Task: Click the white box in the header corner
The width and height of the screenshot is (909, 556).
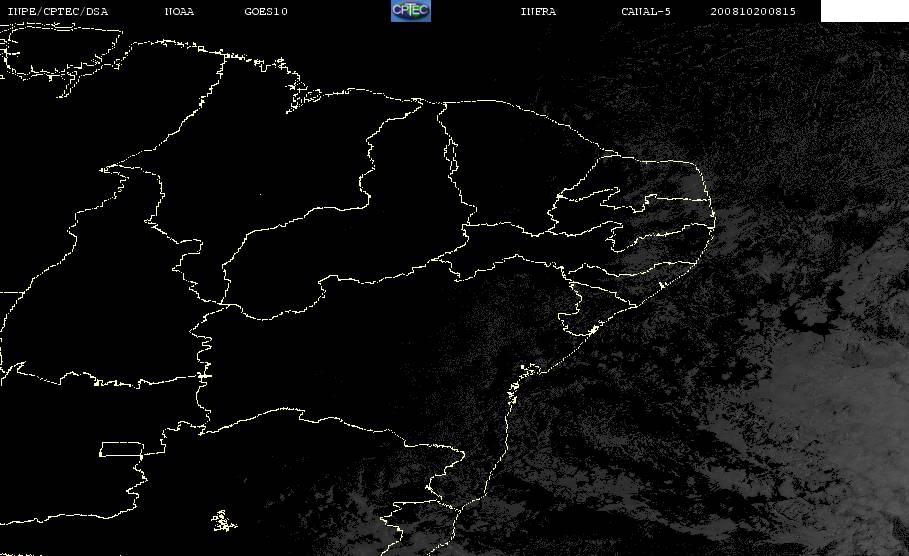Action: tap(865, 11)
